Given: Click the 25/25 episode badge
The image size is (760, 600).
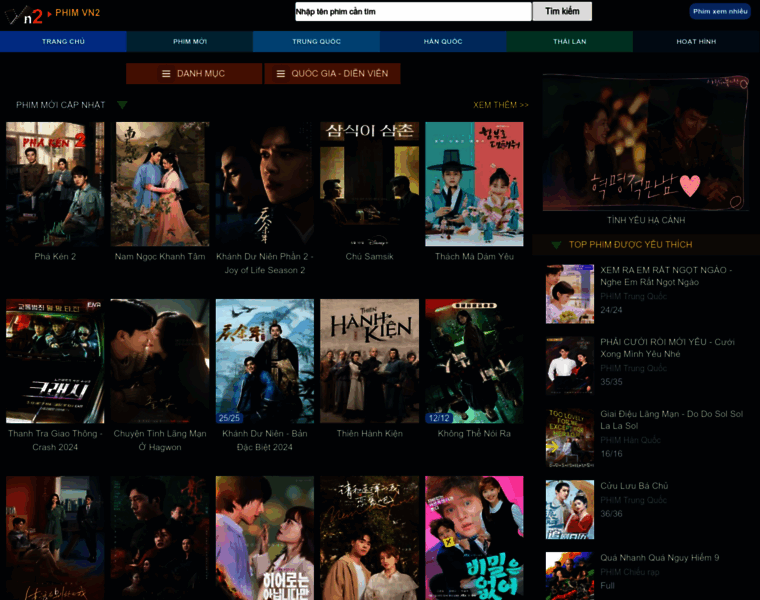Looking at the screenshot, I should point(229,418).
